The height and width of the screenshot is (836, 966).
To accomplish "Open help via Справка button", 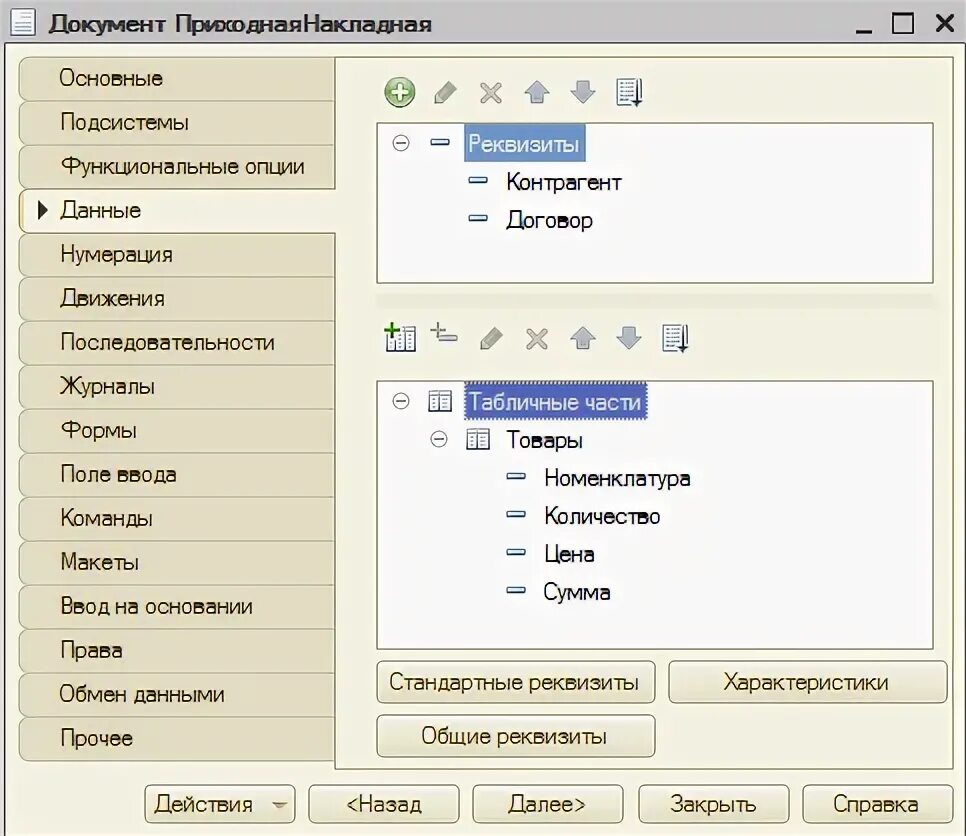I will point(877,804).
